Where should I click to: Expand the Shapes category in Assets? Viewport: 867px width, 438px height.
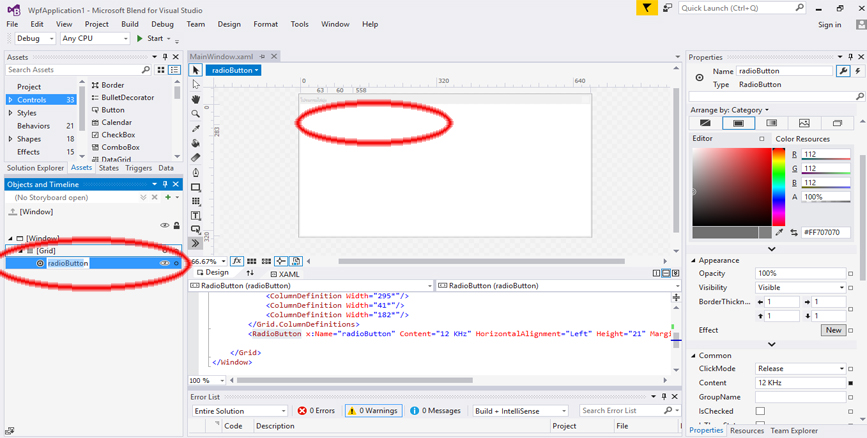point(11,139)
